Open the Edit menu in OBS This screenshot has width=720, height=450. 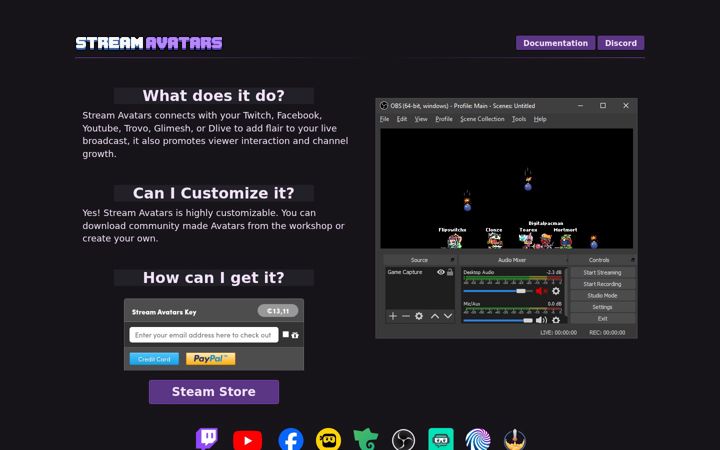pos(402,119)
